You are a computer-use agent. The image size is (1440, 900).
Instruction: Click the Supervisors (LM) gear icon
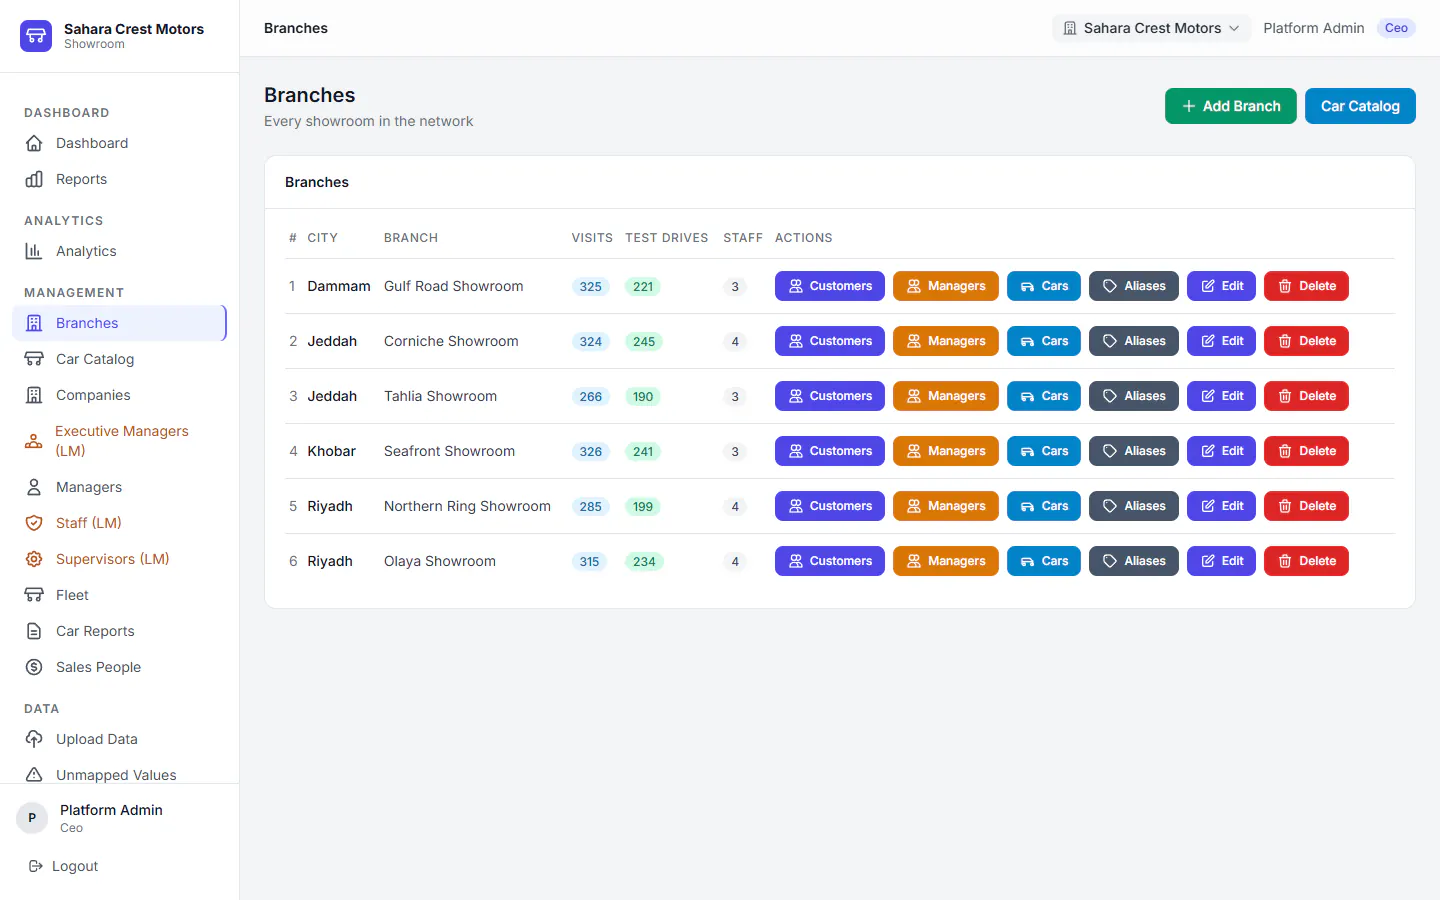(x=34, y=559)
